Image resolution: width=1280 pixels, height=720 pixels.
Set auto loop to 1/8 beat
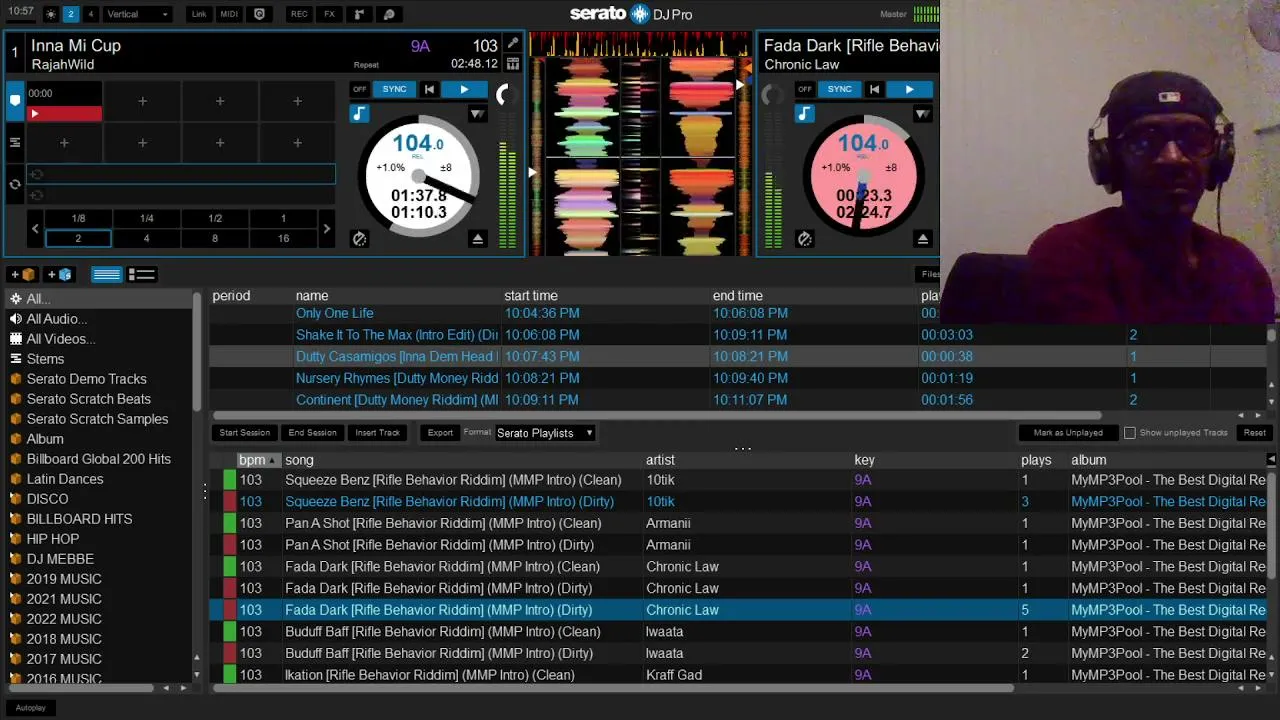[78, 218]
